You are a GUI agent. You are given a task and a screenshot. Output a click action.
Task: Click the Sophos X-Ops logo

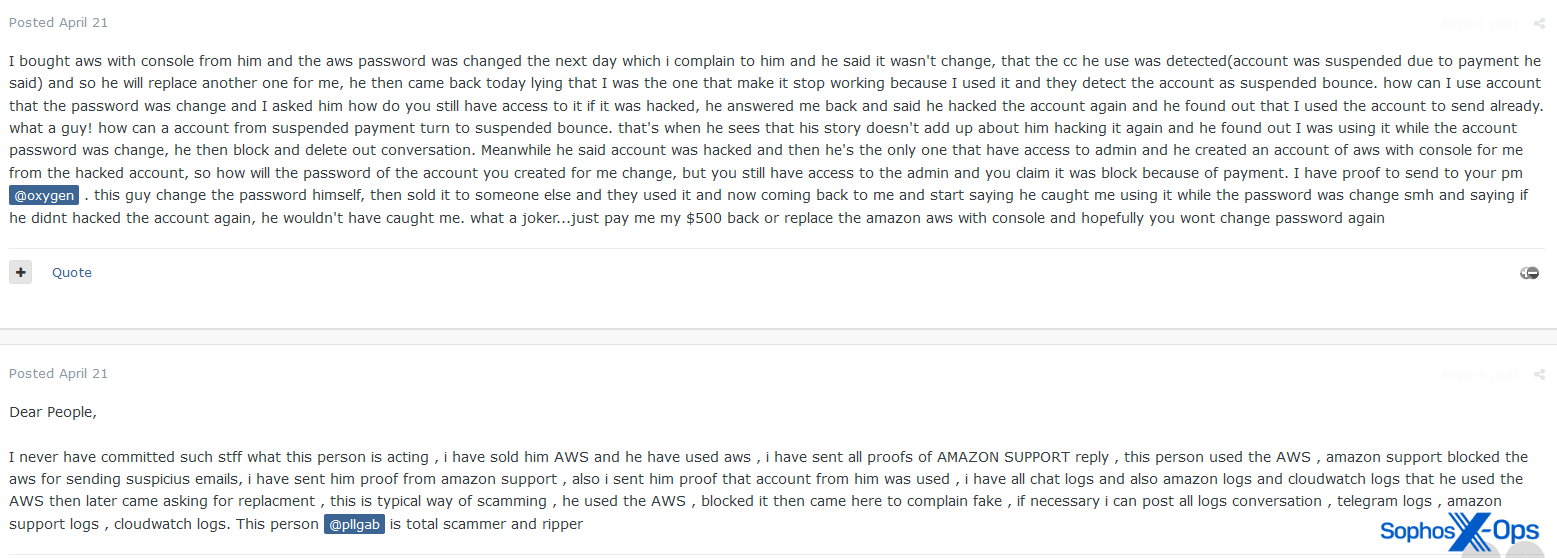pos(1459,530)
